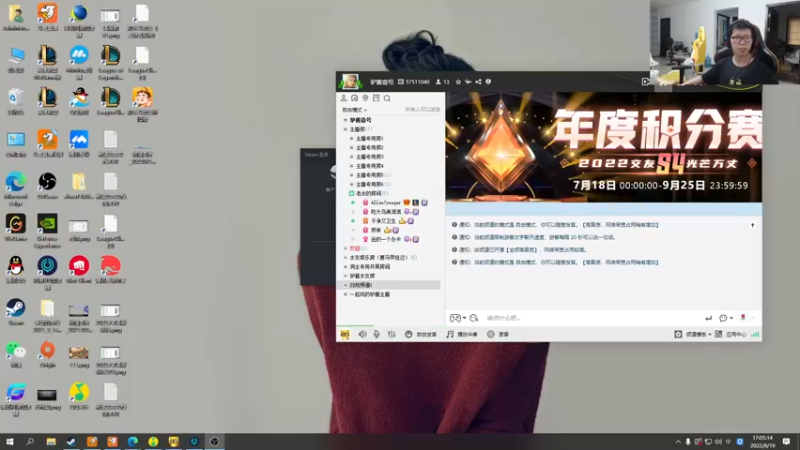Open the 应用中心 app center

731,334
